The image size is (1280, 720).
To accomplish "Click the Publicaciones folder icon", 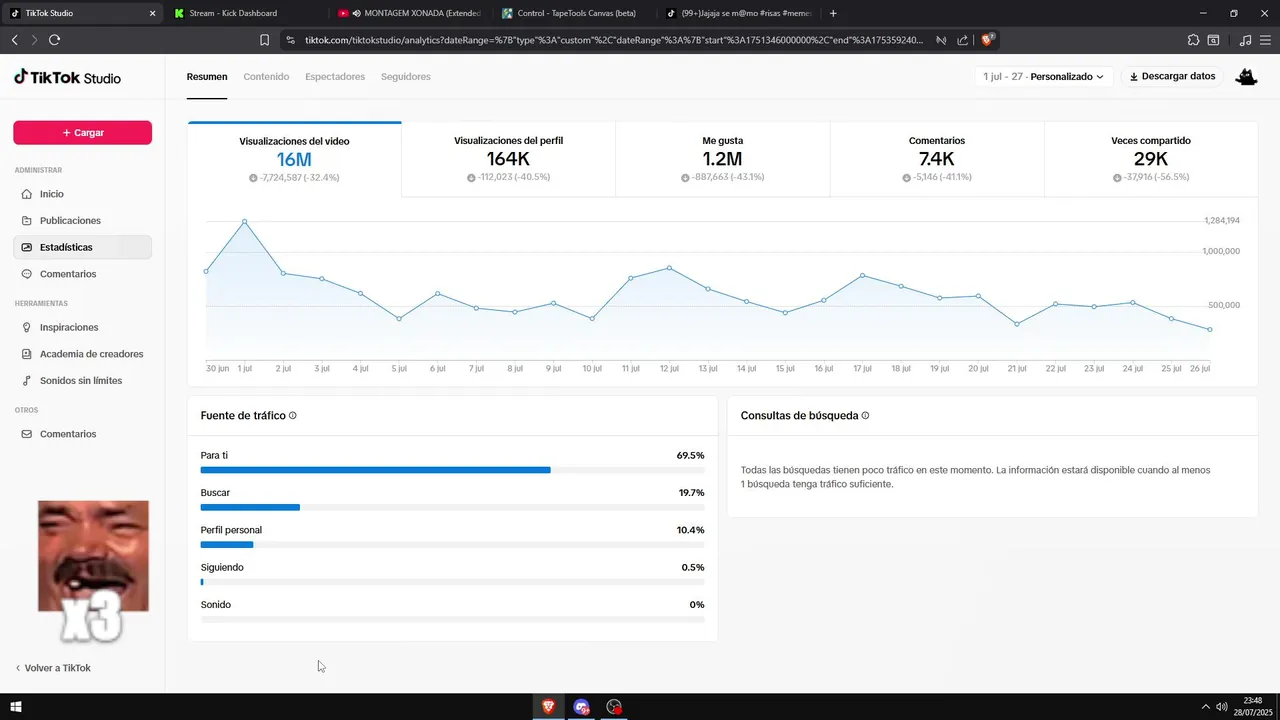I will point(26,221).
